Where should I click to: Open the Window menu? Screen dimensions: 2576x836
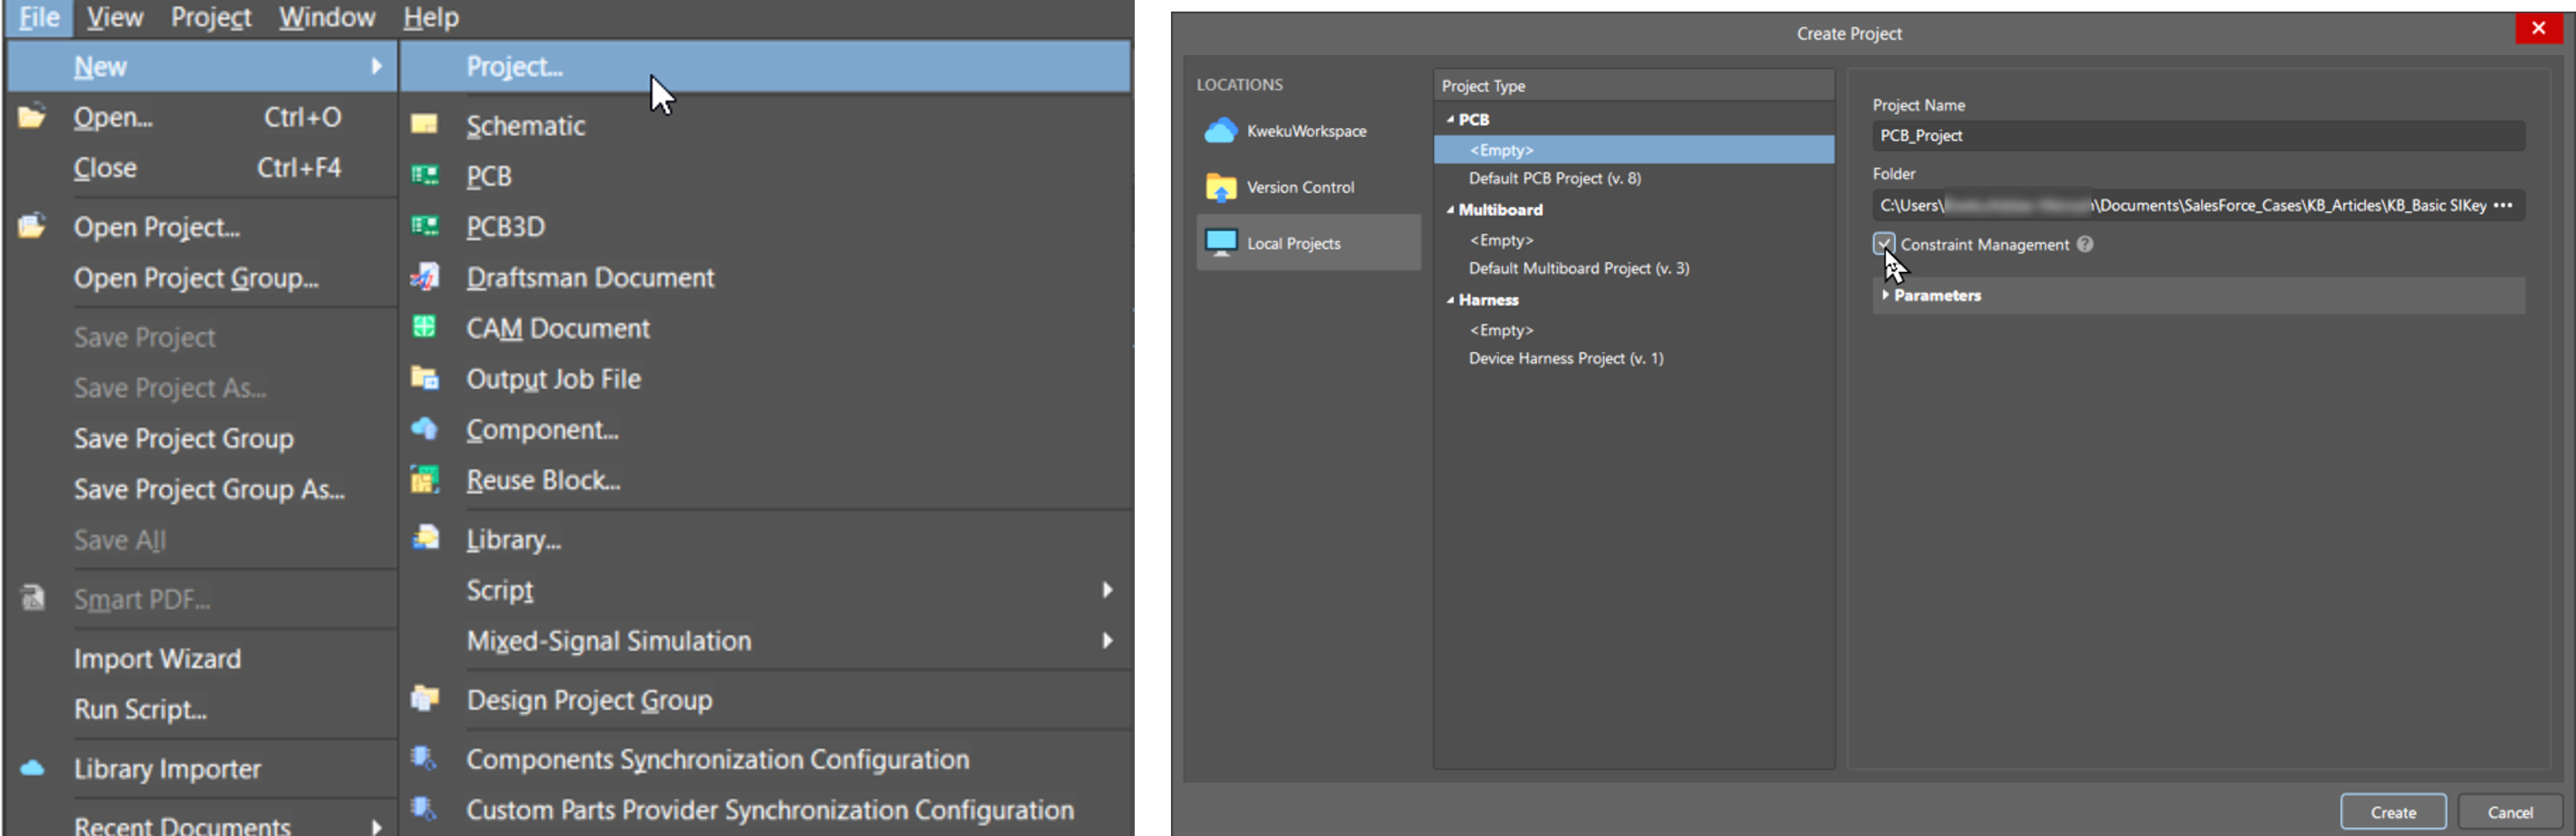[x=327, y=17]
